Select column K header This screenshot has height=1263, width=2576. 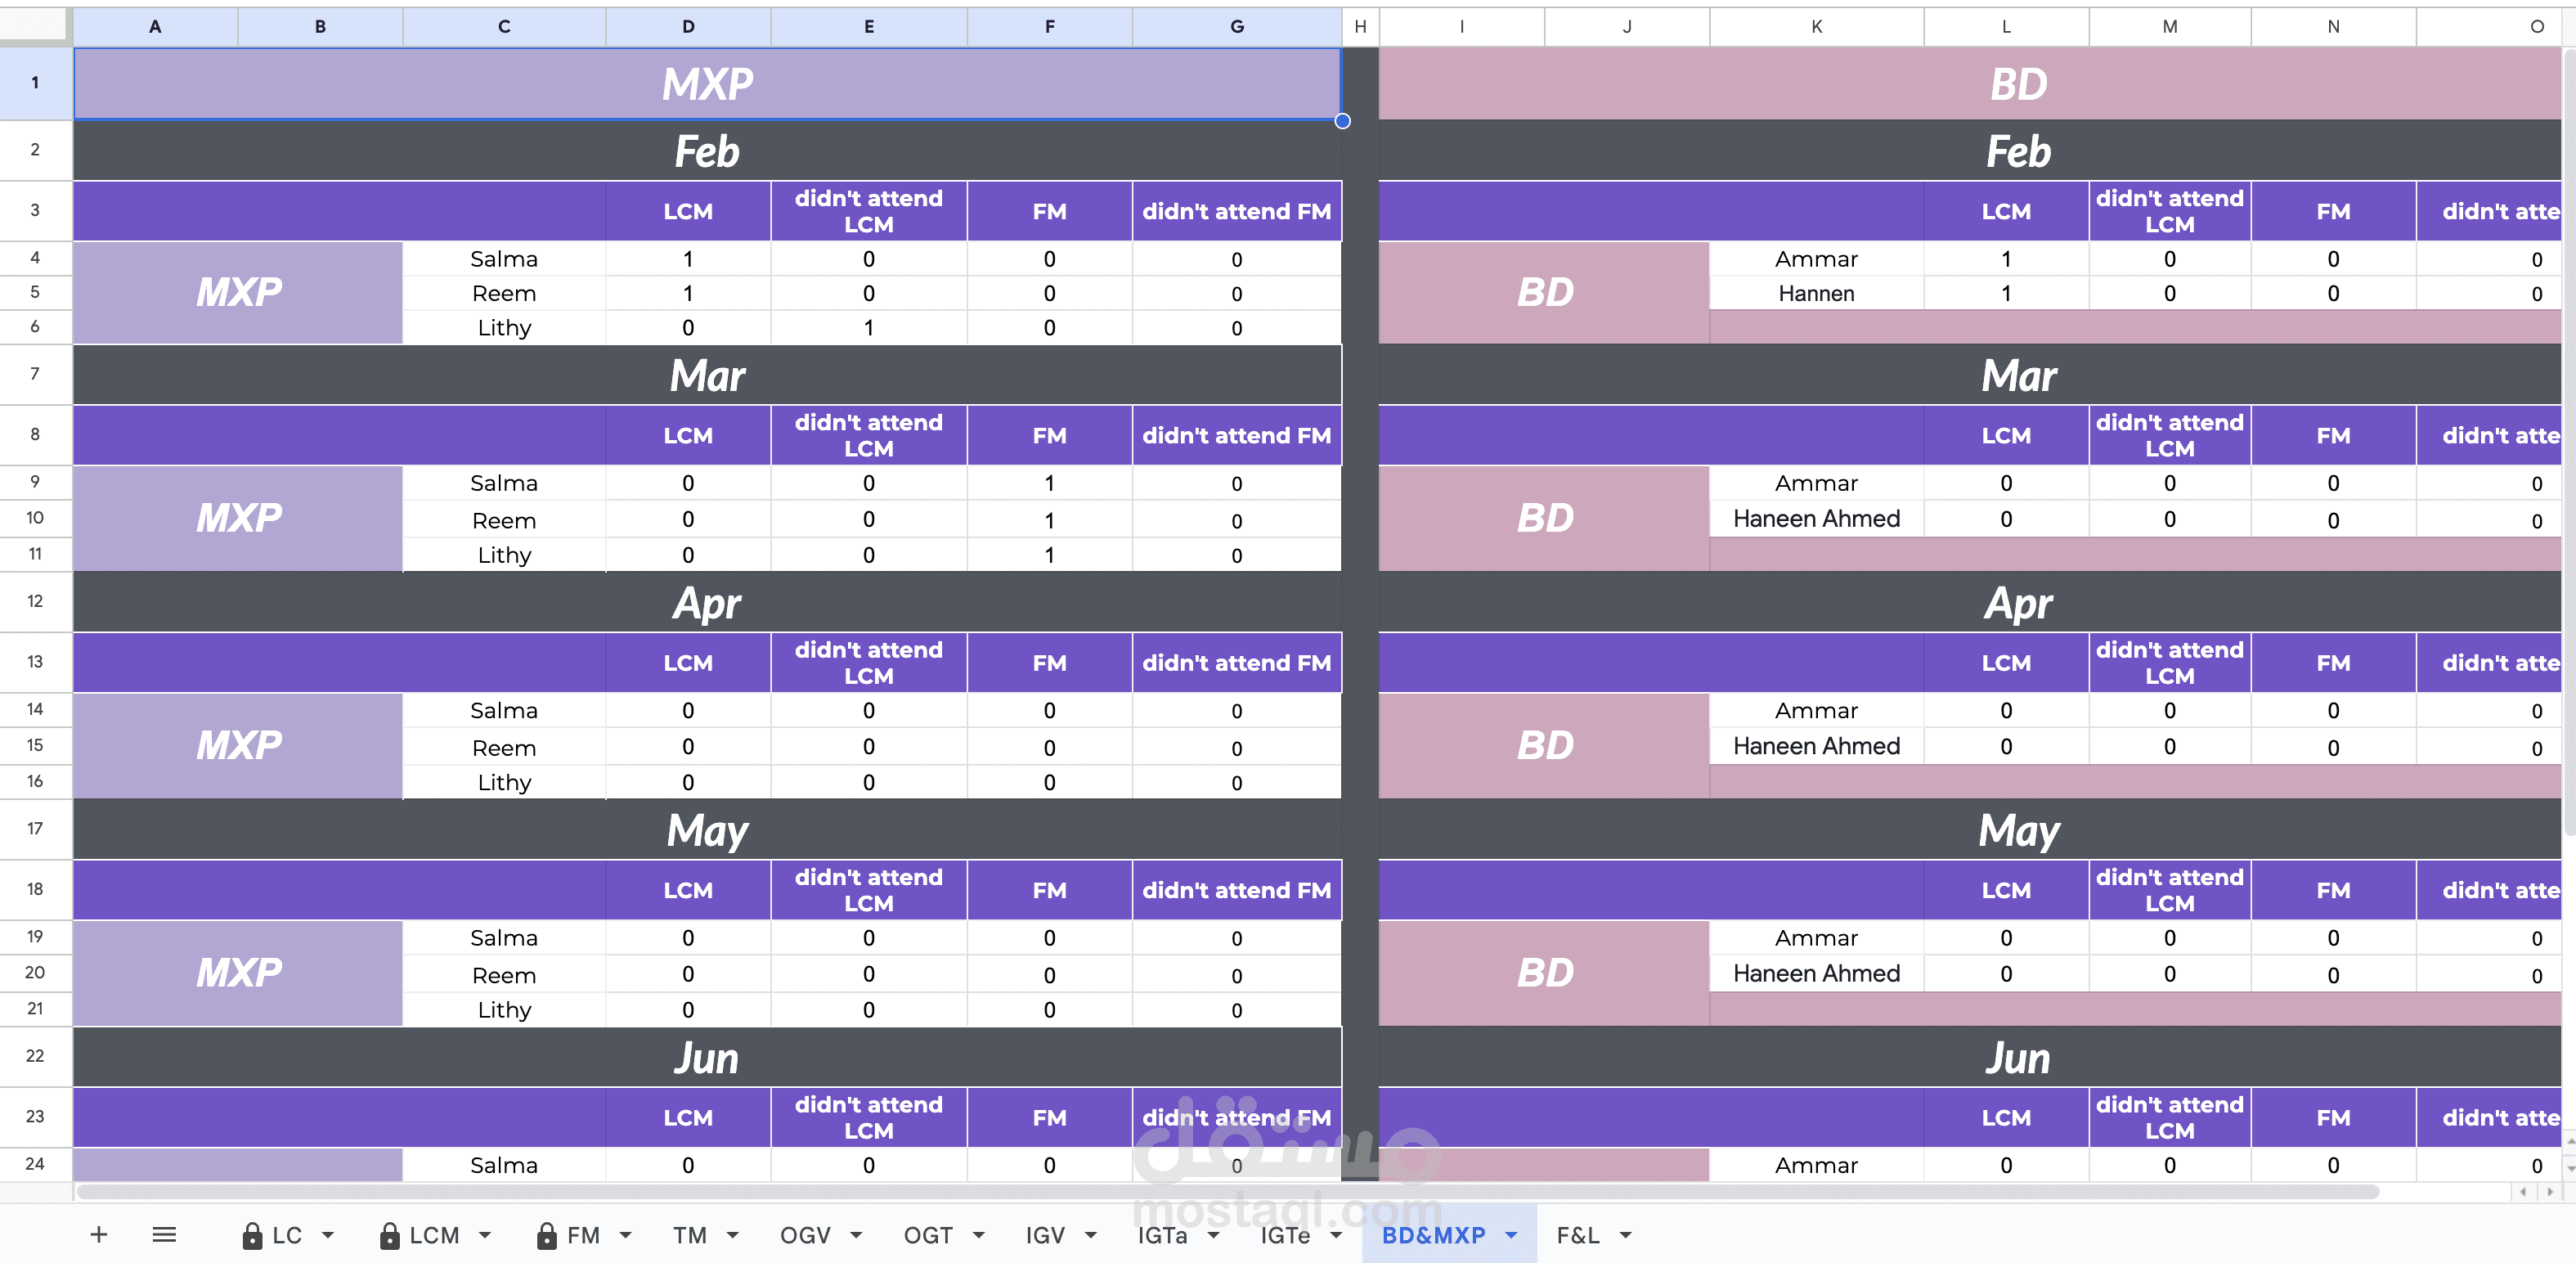pos(1816,27)
